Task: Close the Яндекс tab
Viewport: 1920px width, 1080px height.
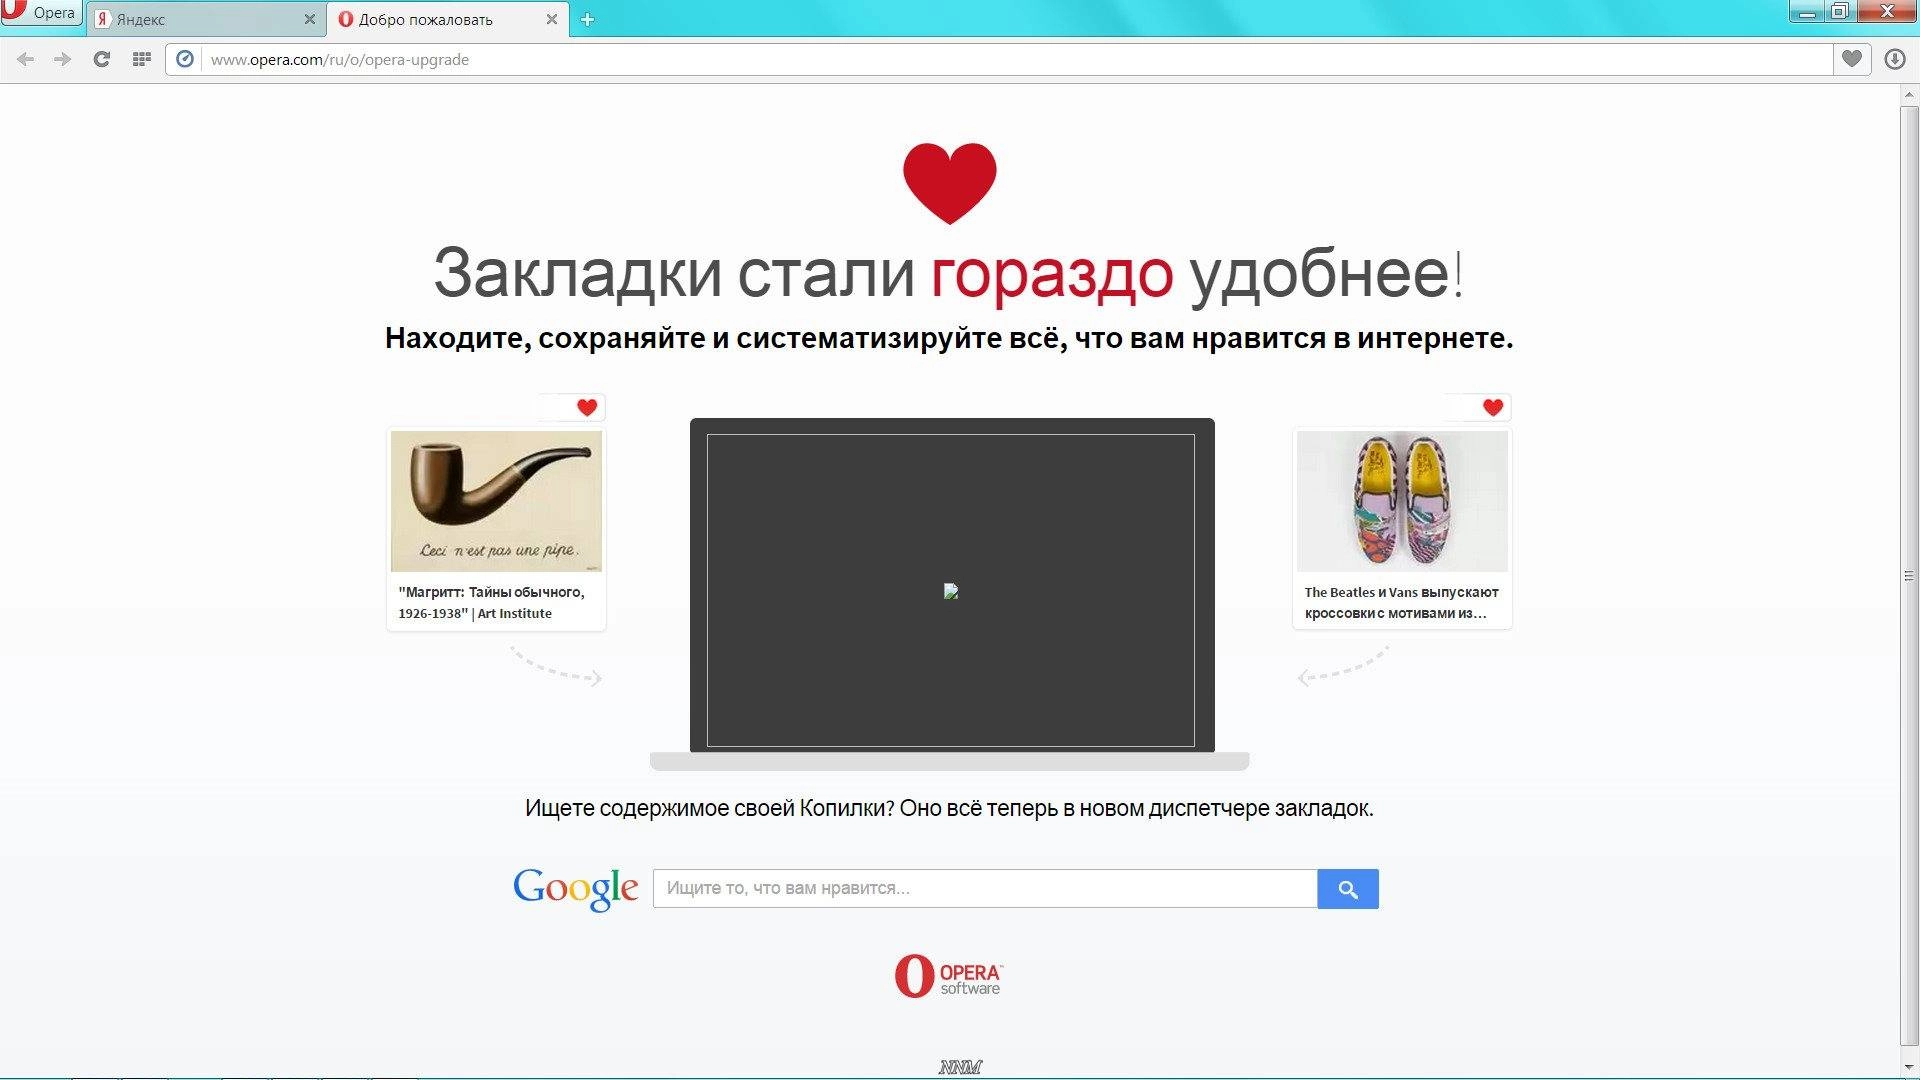Action: click(x=309, y=19)
